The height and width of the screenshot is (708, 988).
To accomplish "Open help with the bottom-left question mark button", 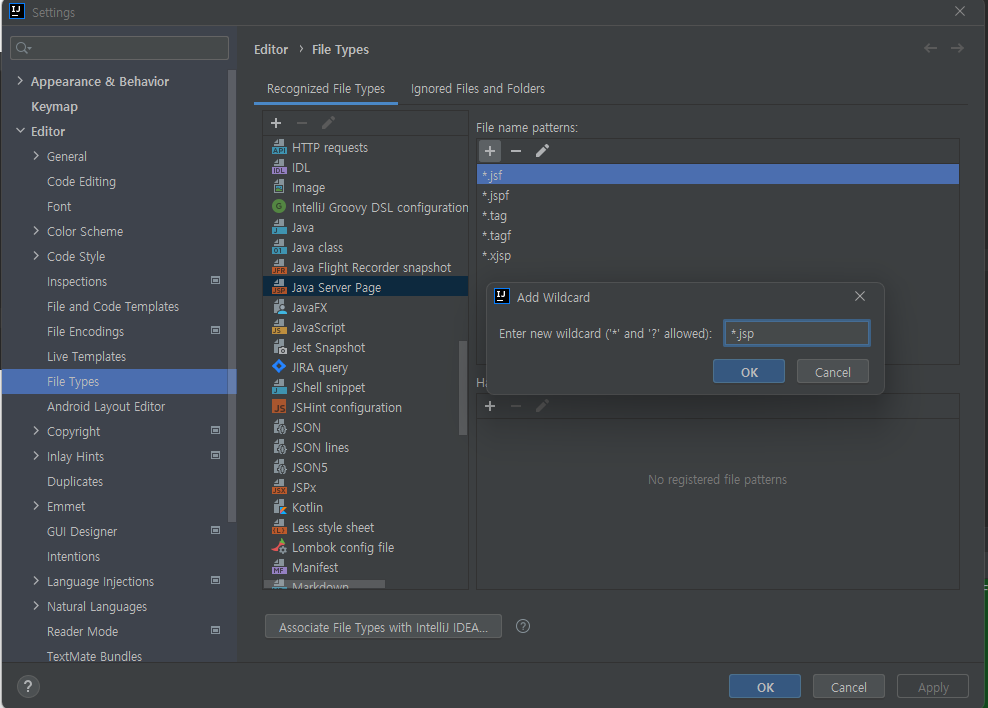I will pyautogui.click(x=28, y=687).
